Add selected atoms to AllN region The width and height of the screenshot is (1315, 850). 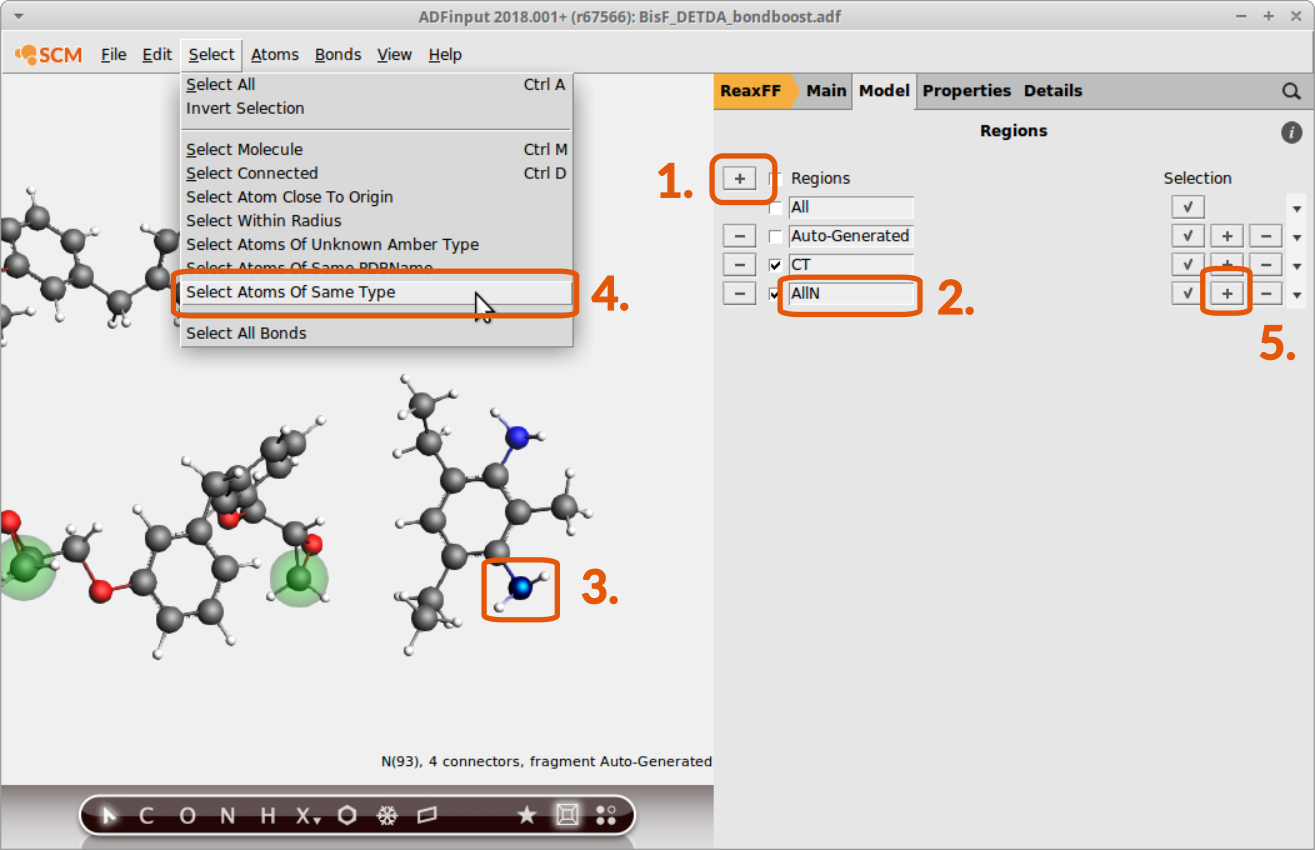pos(1227,294)
